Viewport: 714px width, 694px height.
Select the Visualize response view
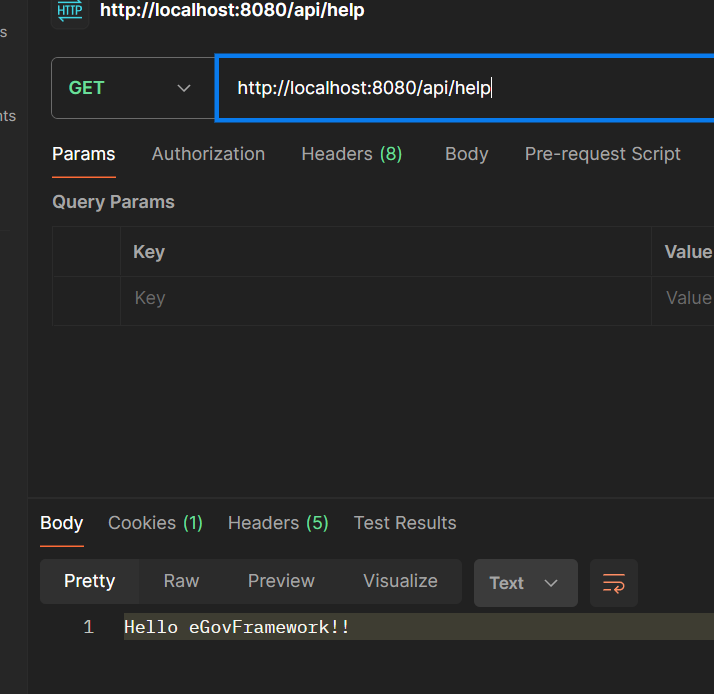(400, 581)
